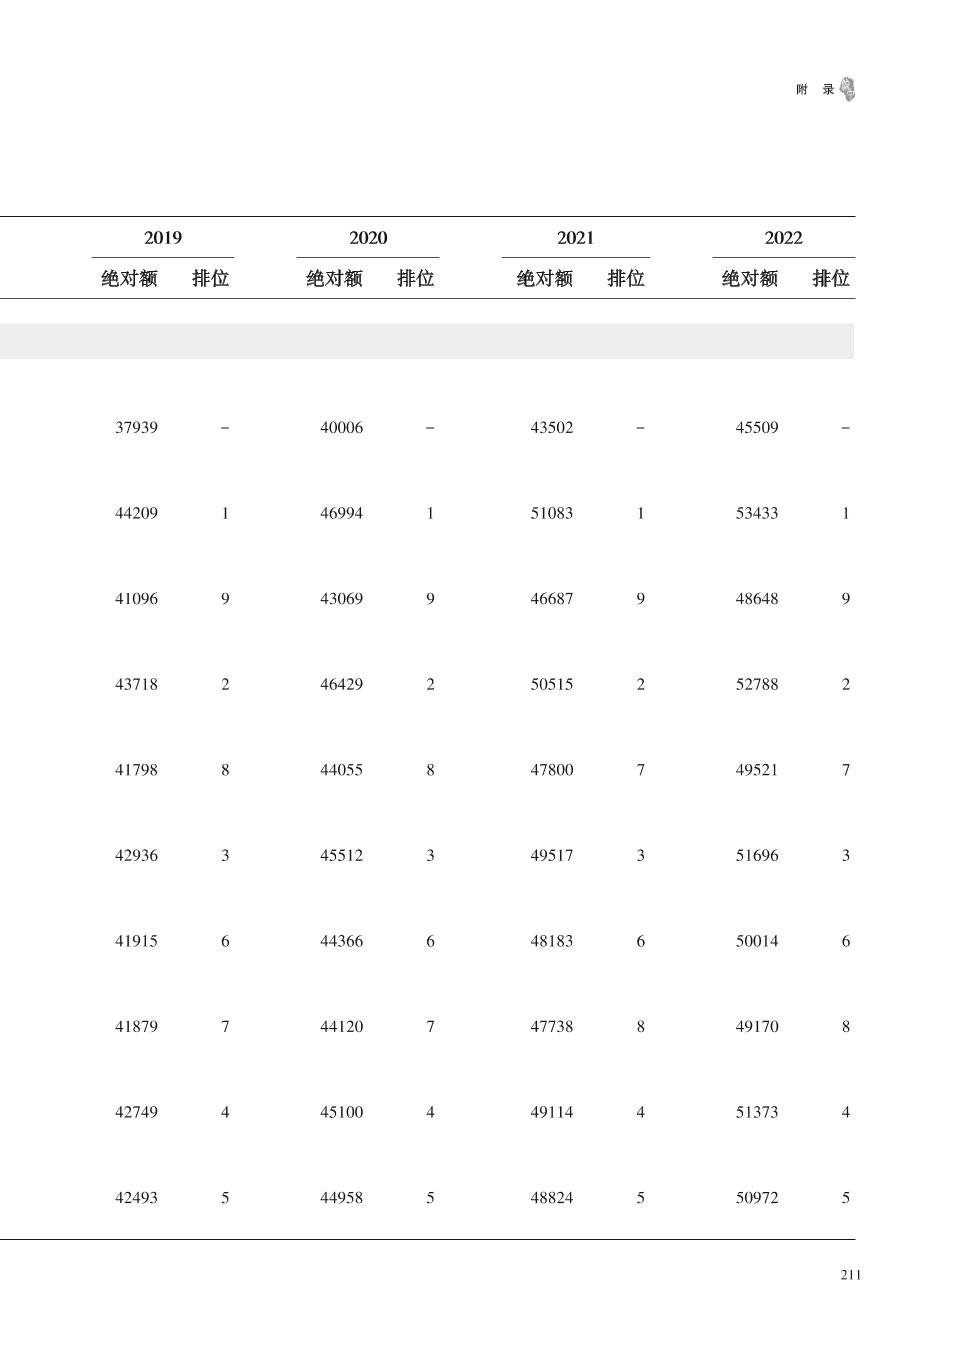Select the value 46994
This screenshot has width=962, height=1361.
point(341,514)
